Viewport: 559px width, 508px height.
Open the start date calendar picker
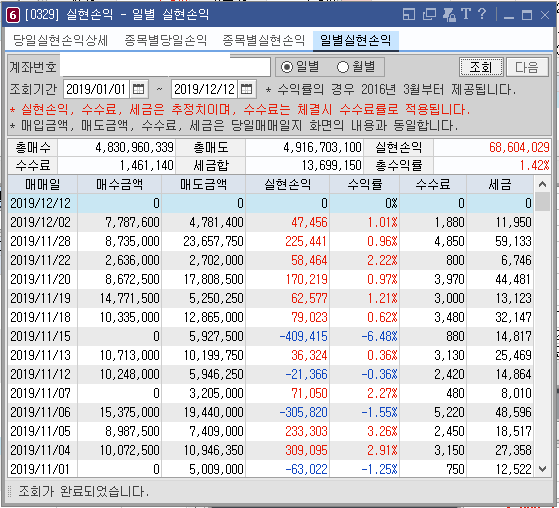(138, 89)
